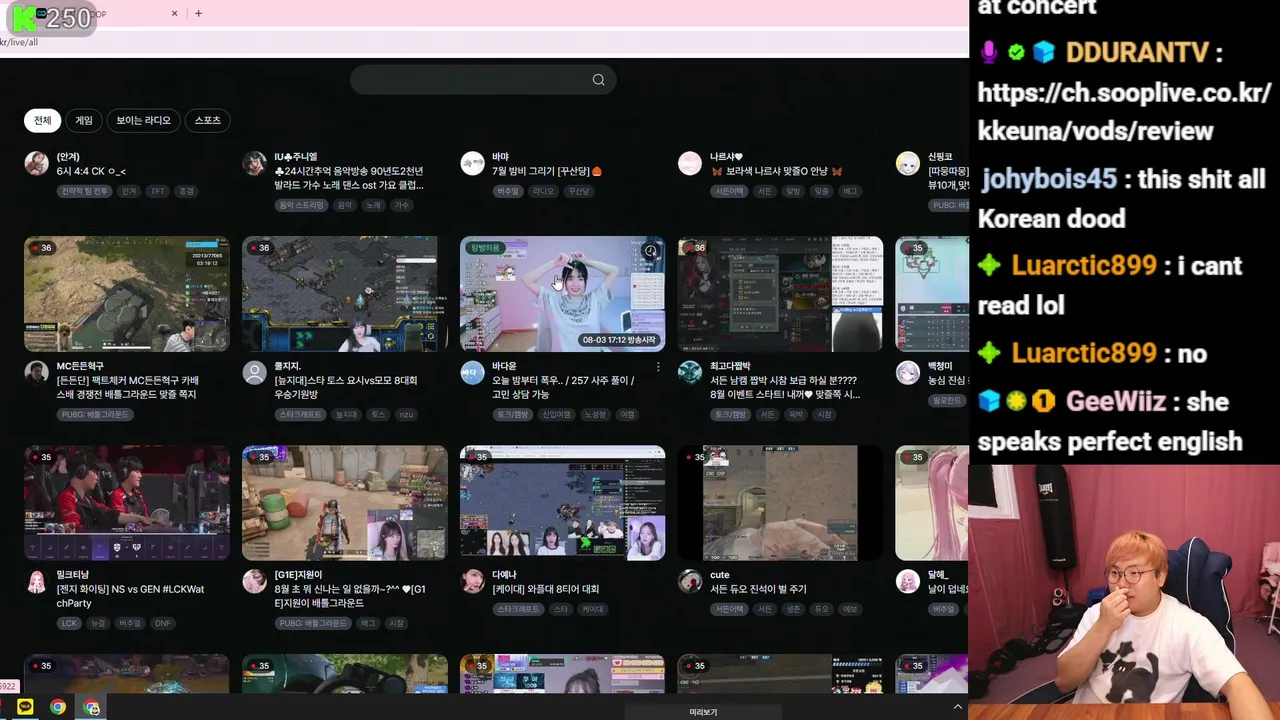
Task: Expand the system tray chevron
Action: pyautogui.click(x=957, y=707)
